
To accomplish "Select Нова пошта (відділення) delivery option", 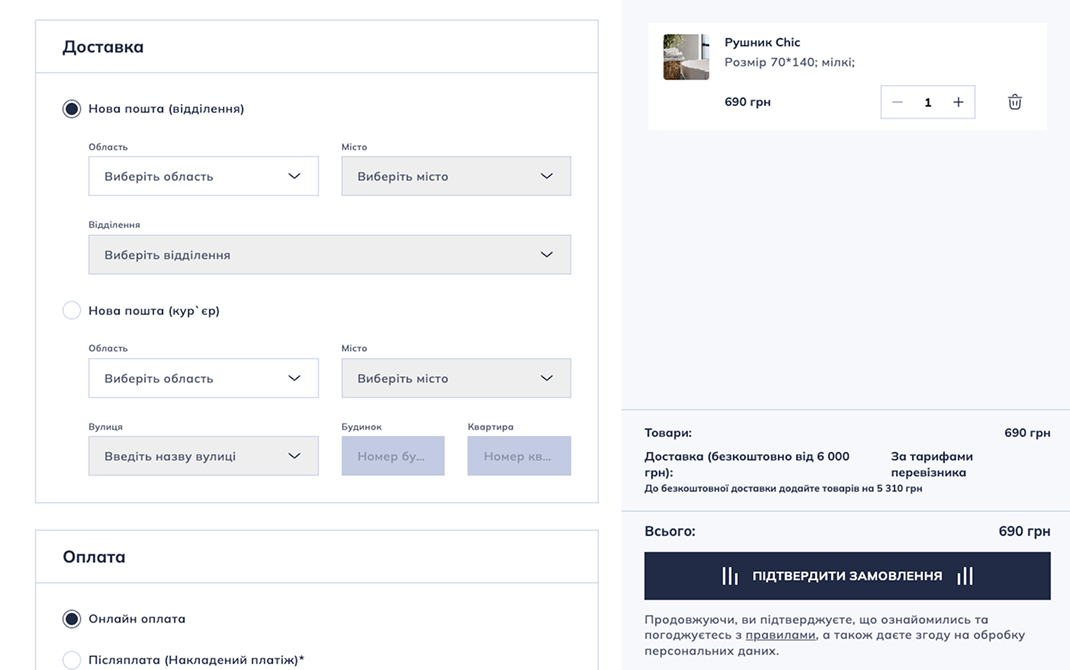I will tap(72, 109).
